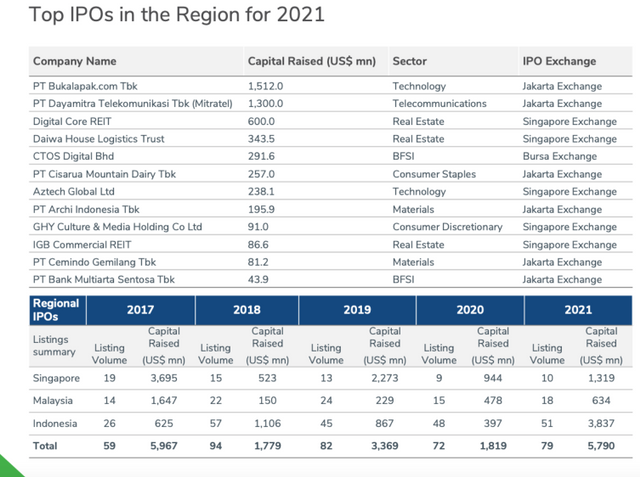Screen dimensions: 640x477
Task: Click the Regional IPOs header cell
Action: [56, 309]
